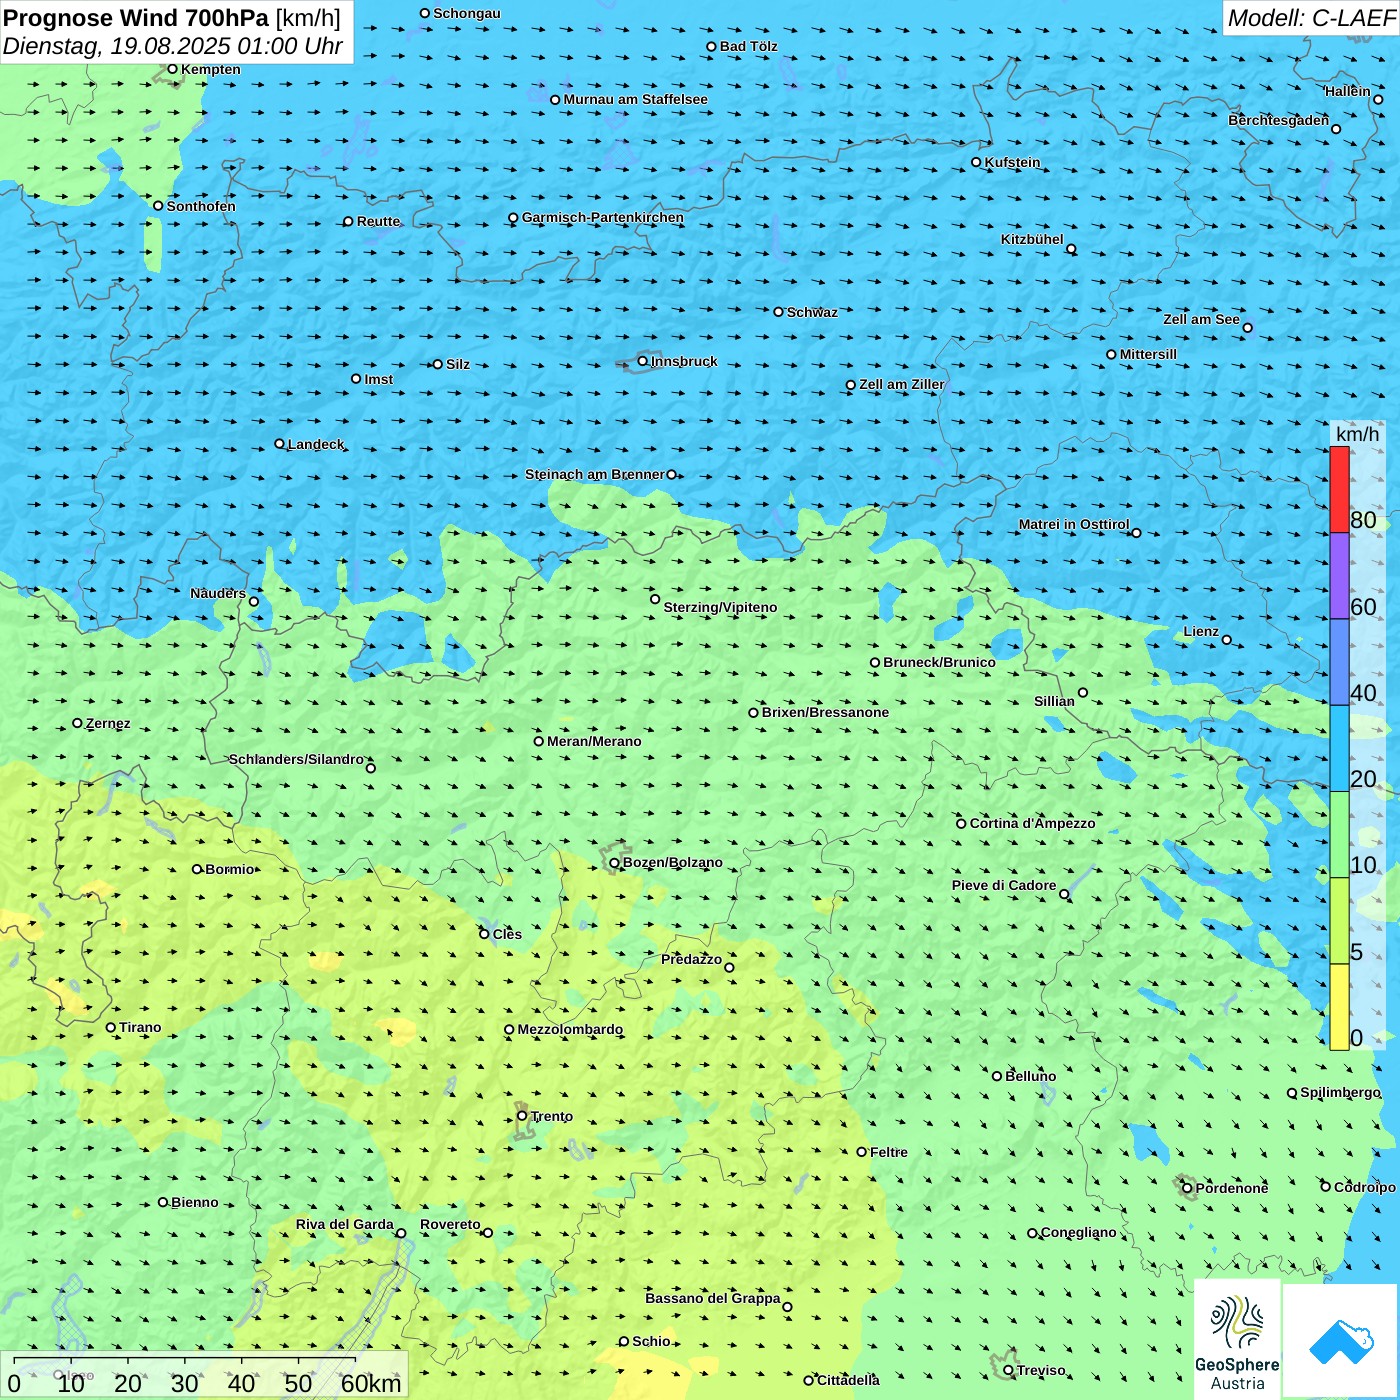Viewport: 1400px width, 1400px height.
Task: Click the Feltre location dot
Action: [862, 1152]
